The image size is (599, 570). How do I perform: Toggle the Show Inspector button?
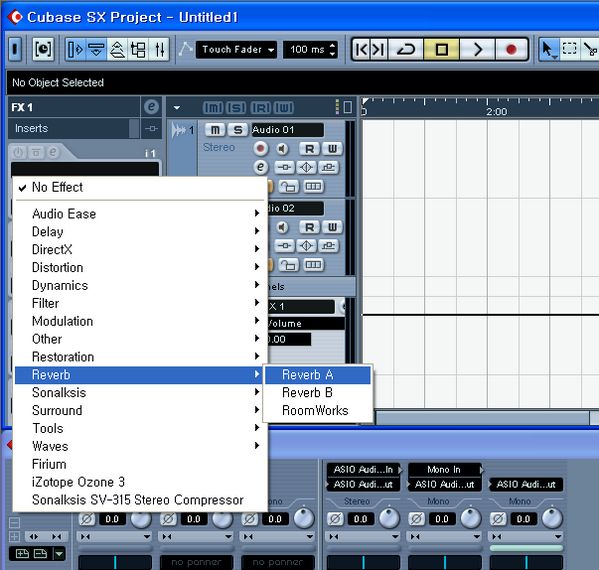tap(74, 50)
